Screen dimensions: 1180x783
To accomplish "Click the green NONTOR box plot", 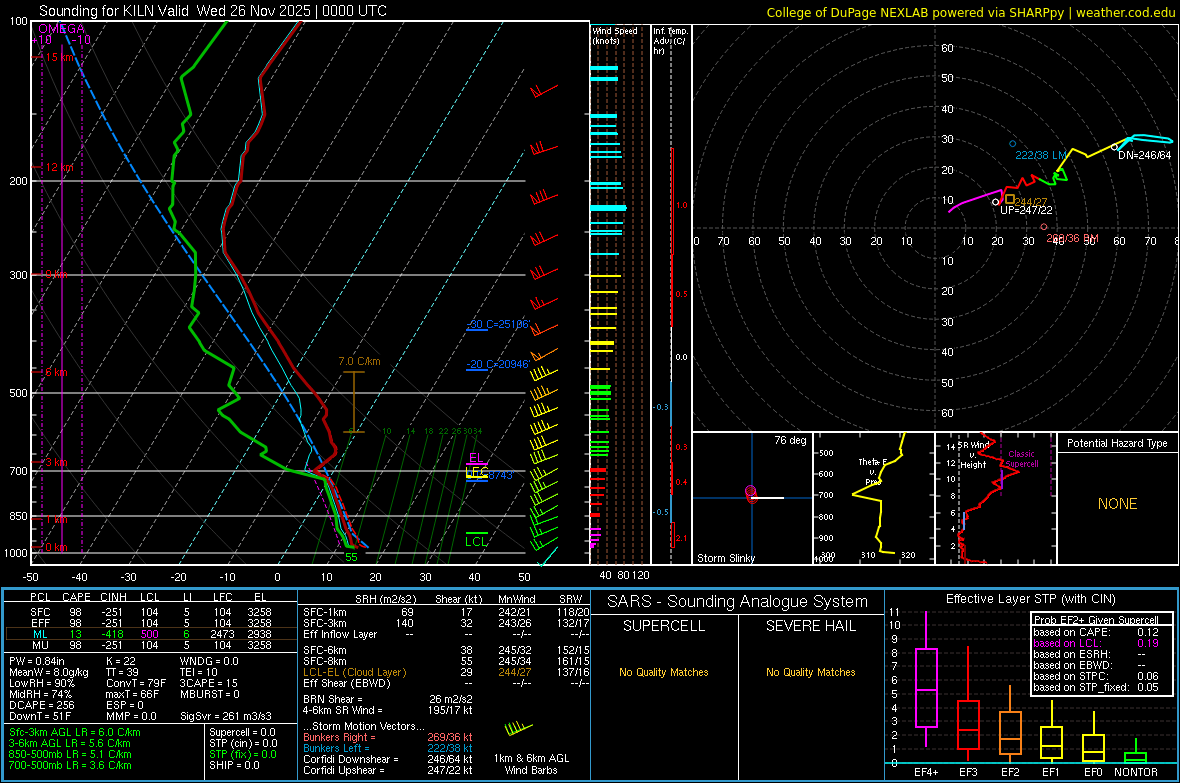I will click(1136, 752).
